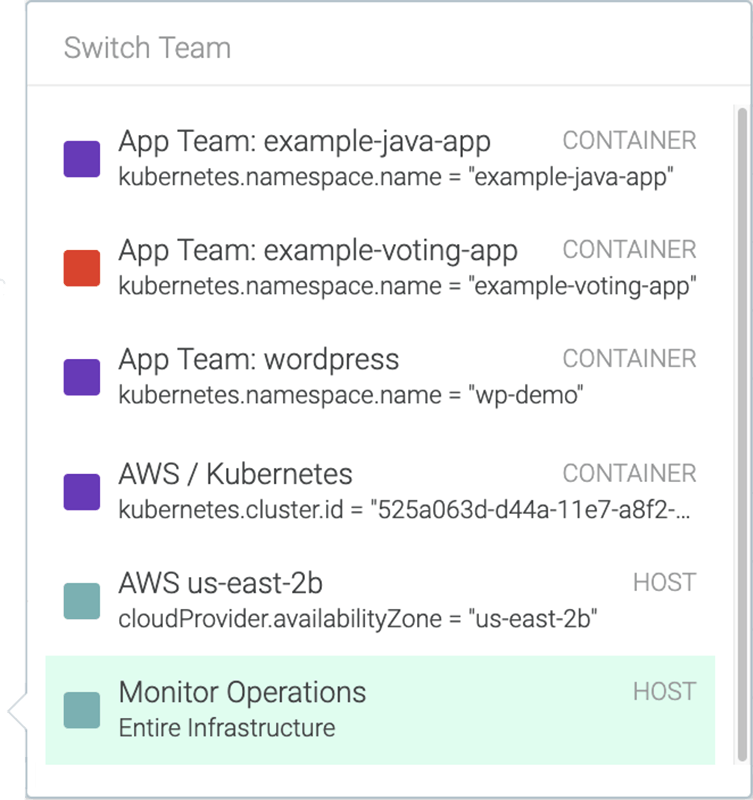The image size is (753, 800).
Task: Click kubernetes.namespace.name = "example-voting-app" scope text
Action: (x=407, y=286)
